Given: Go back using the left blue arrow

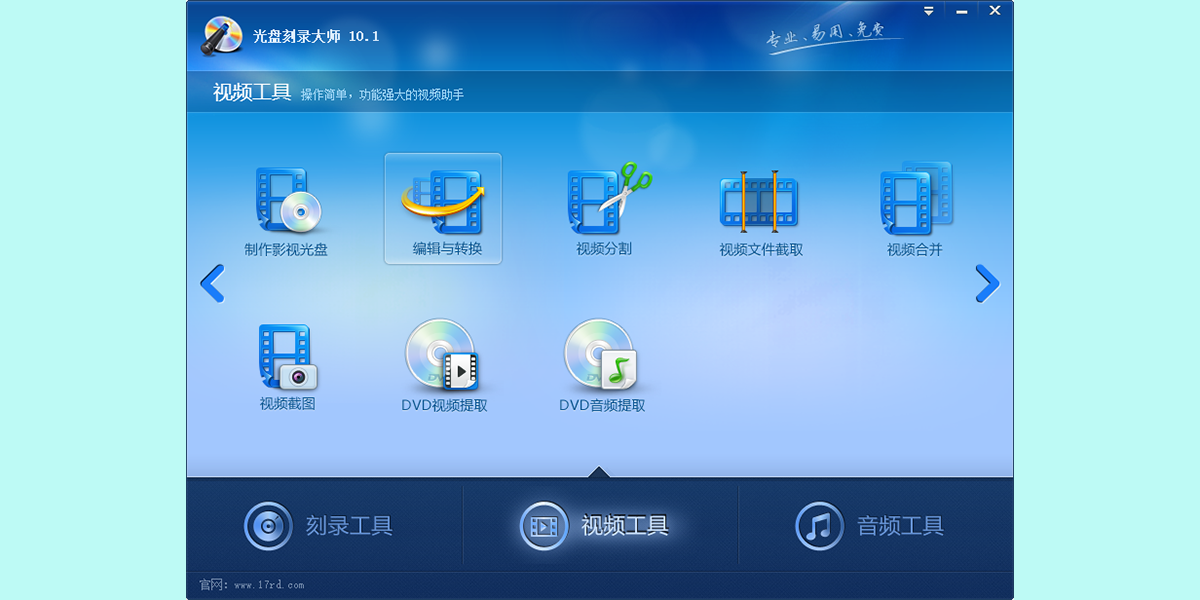Looking at the screenshot, I should pyautogui.click(x=212, y=284).
